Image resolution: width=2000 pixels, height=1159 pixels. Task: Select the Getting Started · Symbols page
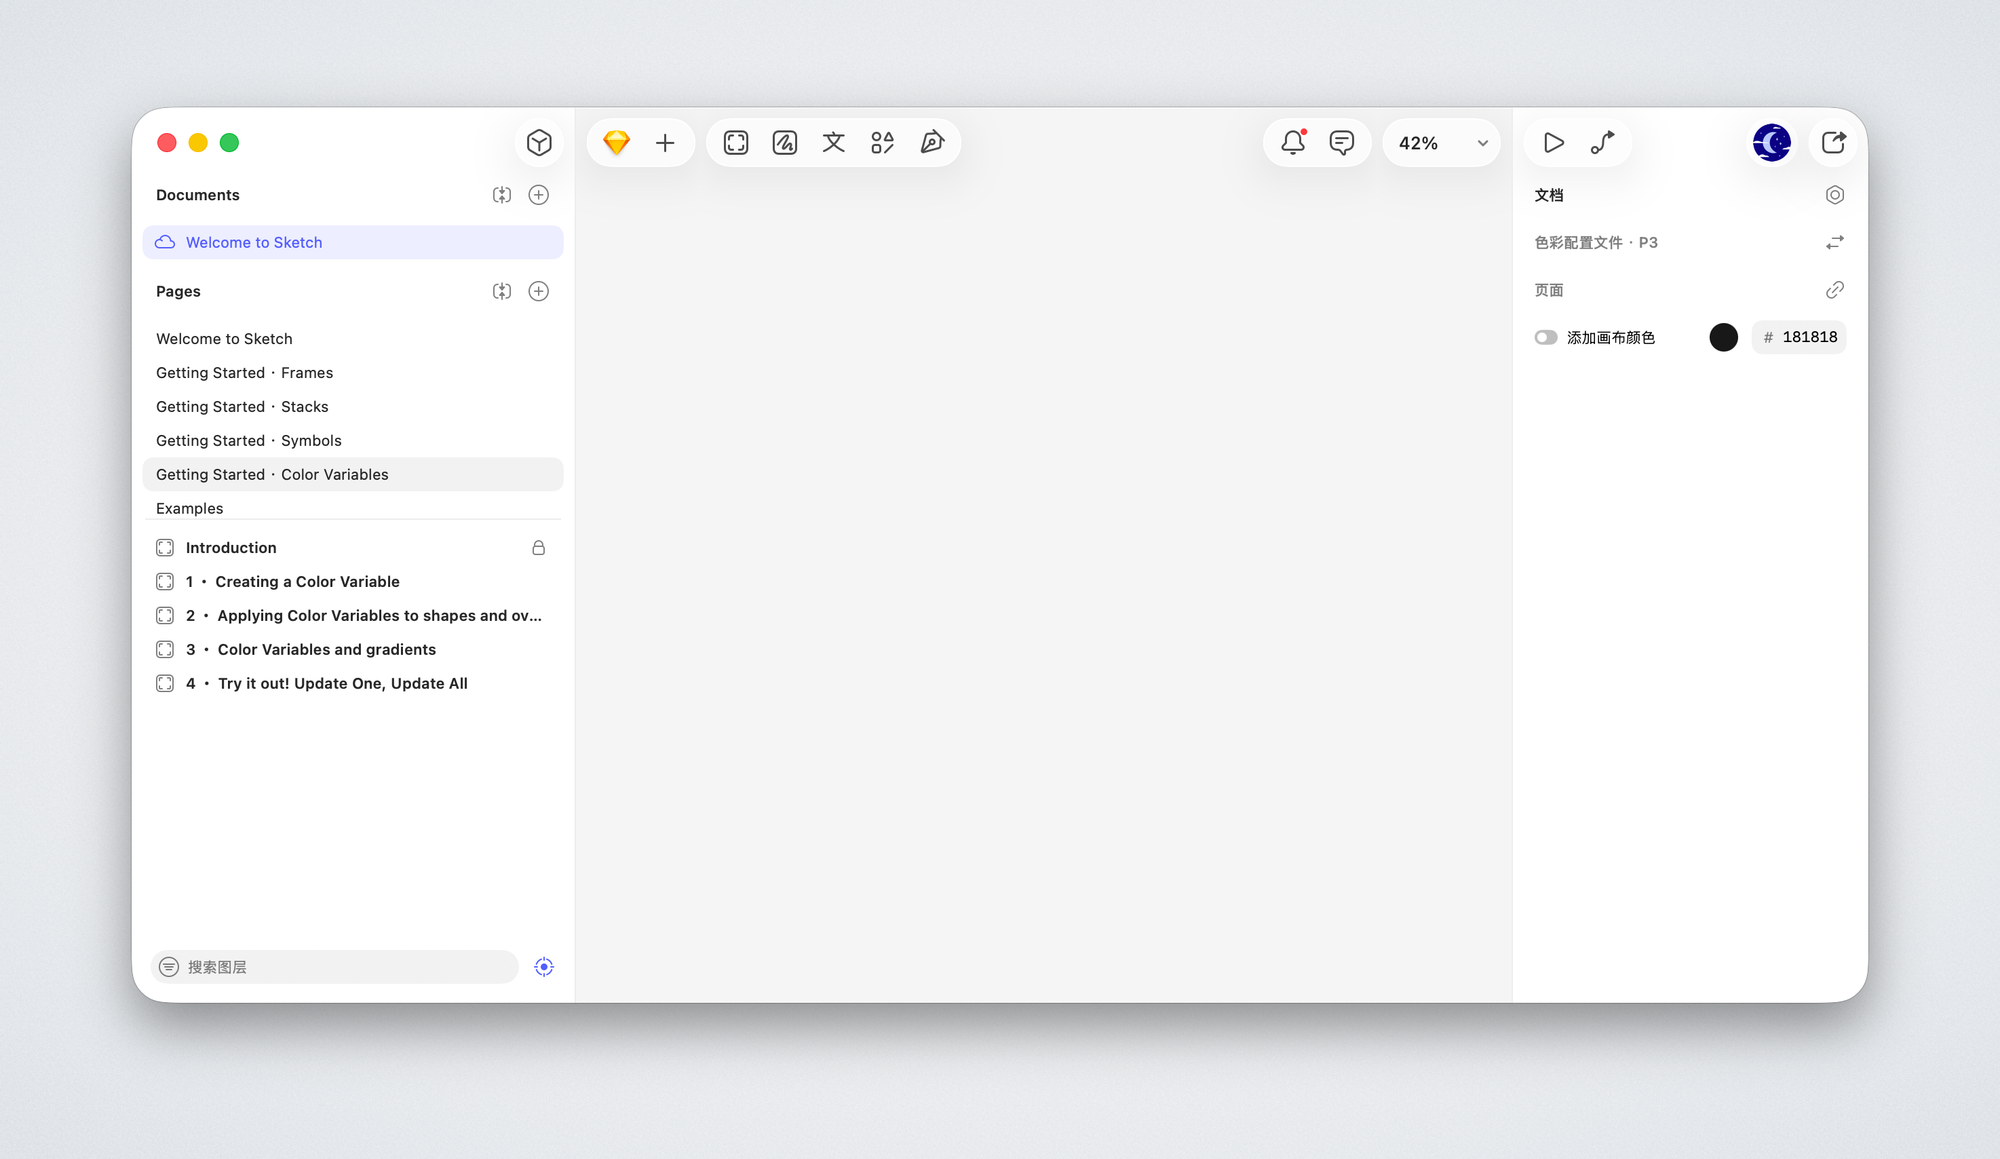(248, 441)
